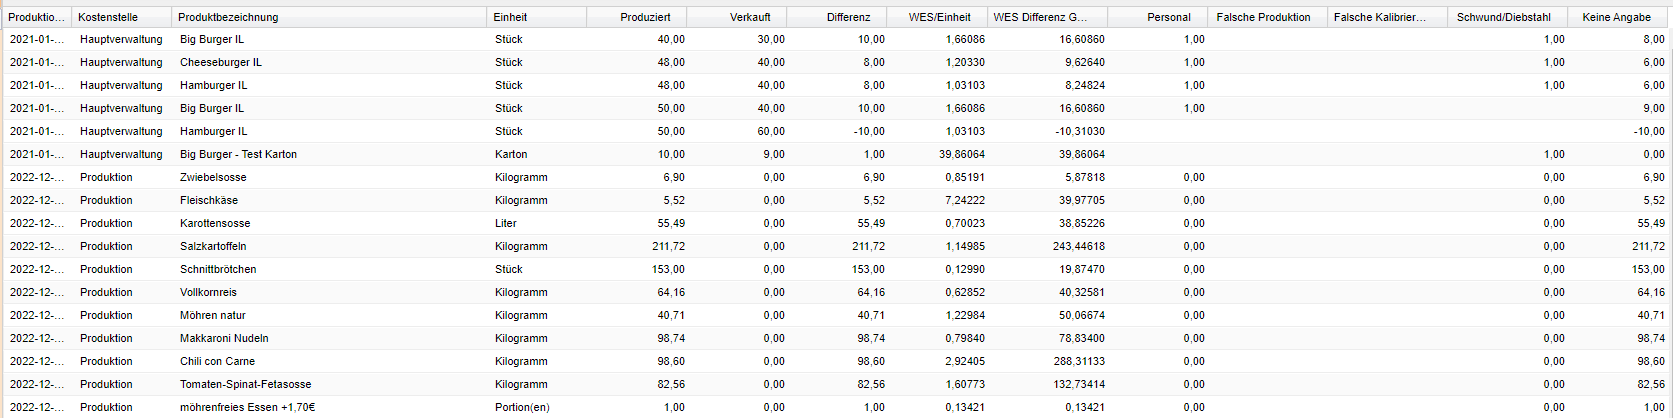Click the Chili con Carne product cell

point(217,361)
